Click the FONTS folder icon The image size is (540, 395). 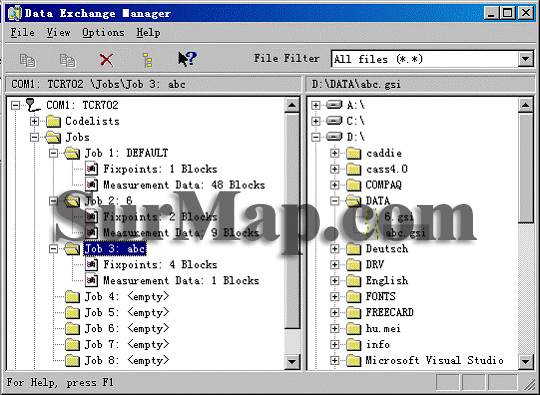pyautogui.click(x=353, y=297)
